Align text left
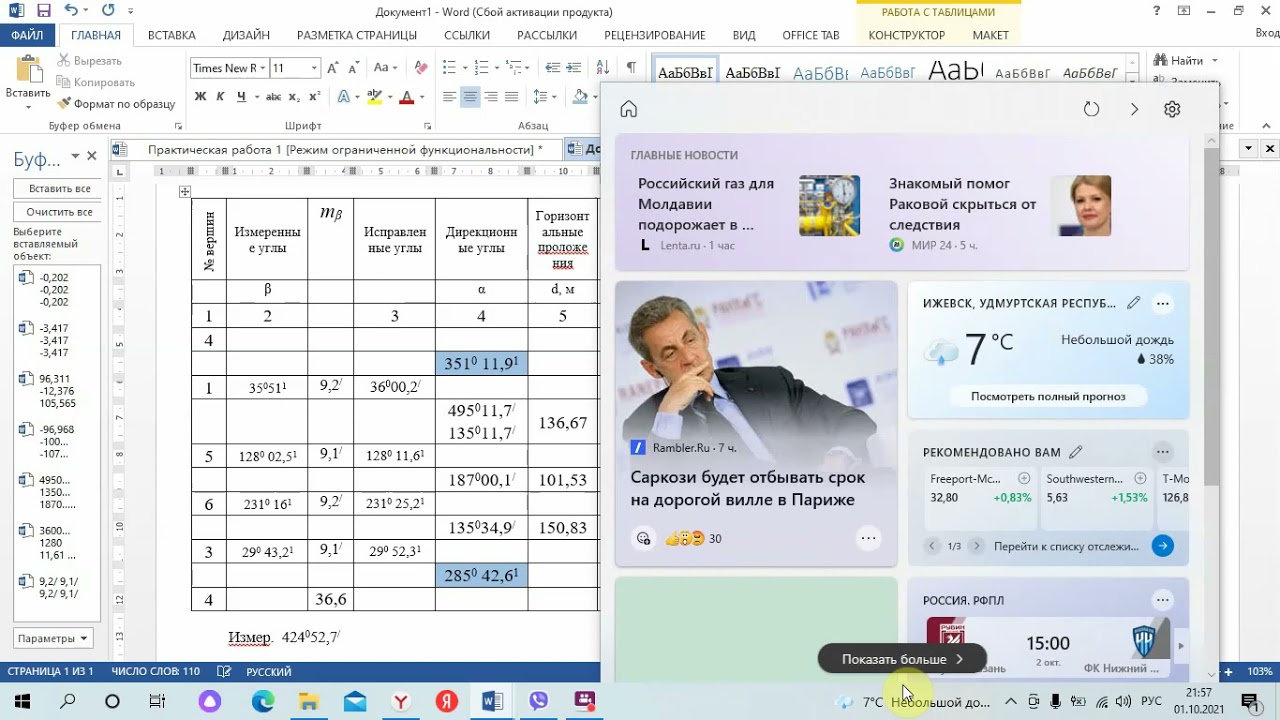The image size is (1280, 720). click(449, 97)
